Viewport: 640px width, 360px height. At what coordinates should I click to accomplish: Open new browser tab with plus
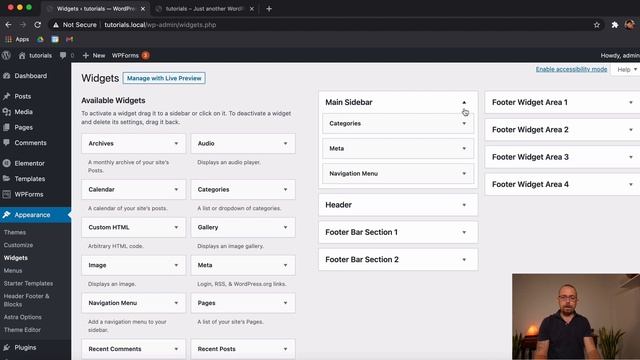[269, 9]
